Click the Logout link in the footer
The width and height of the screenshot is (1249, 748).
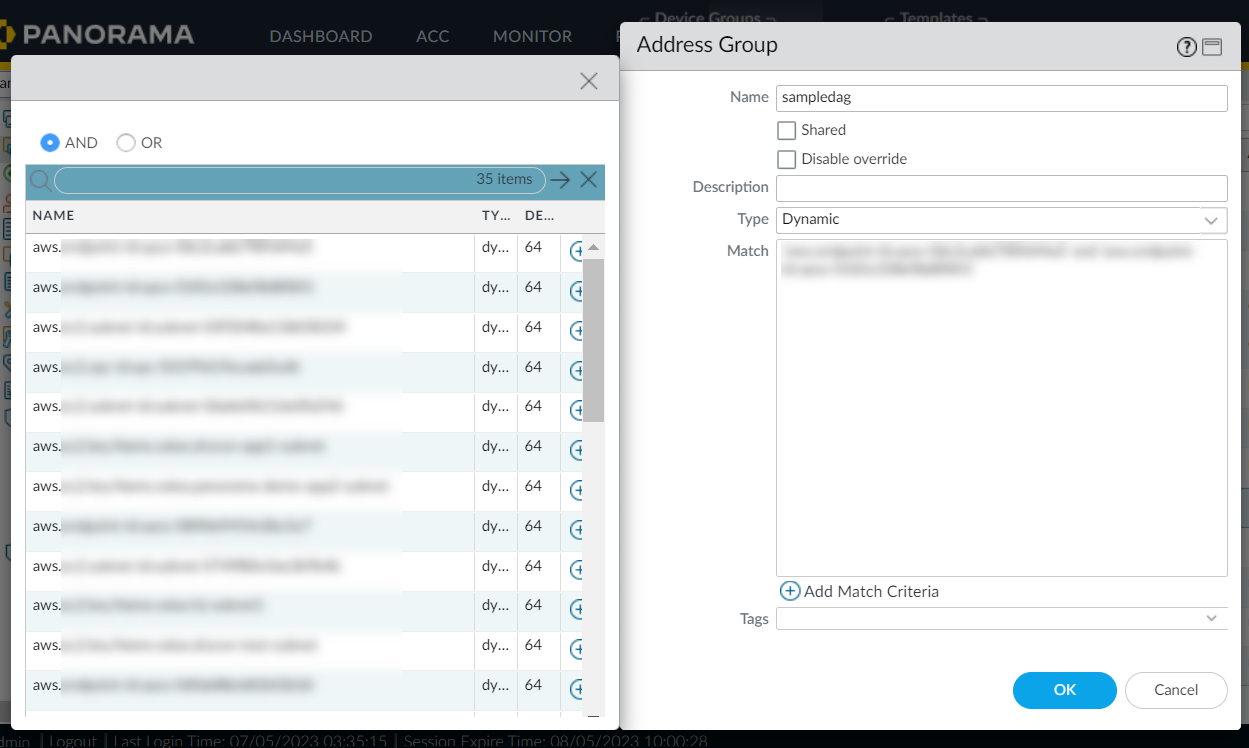[x=72, y=741]
